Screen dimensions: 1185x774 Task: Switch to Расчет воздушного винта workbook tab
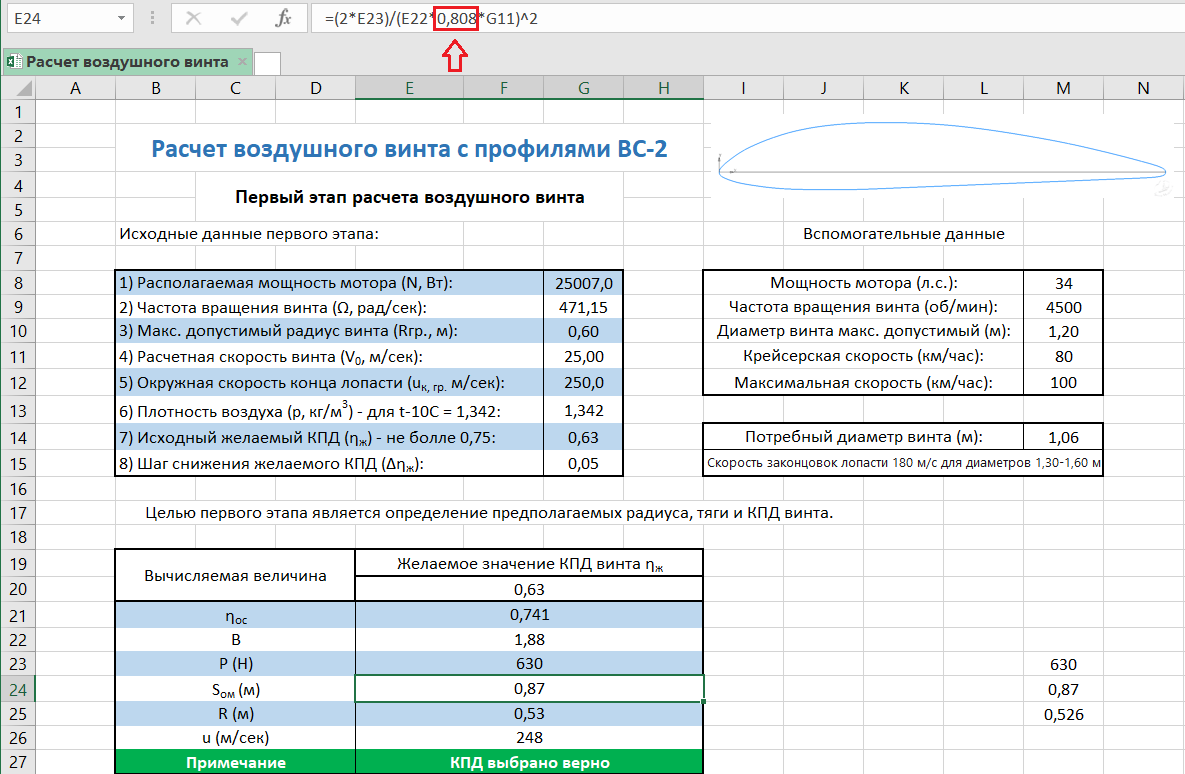(x=127, y=62)
